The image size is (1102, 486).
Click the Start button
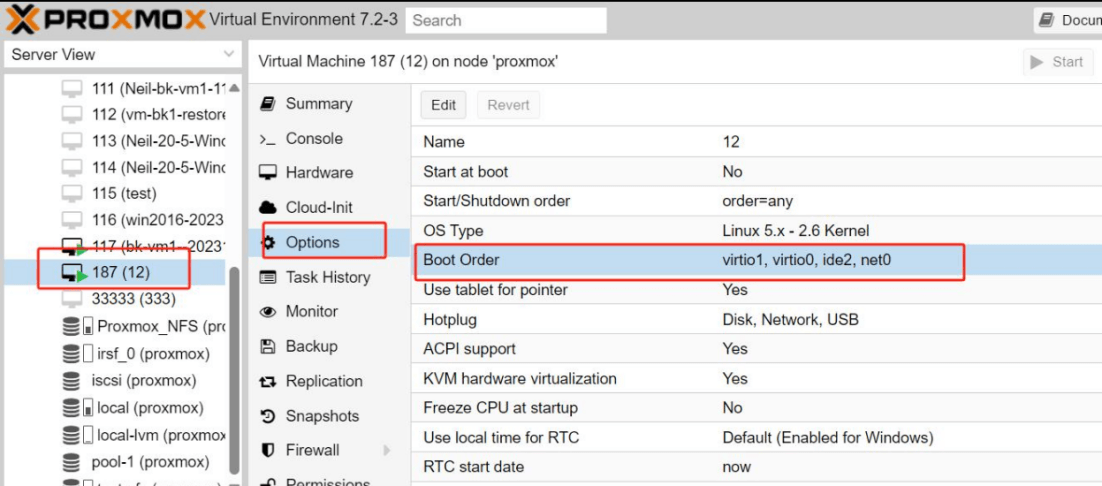1057,63
